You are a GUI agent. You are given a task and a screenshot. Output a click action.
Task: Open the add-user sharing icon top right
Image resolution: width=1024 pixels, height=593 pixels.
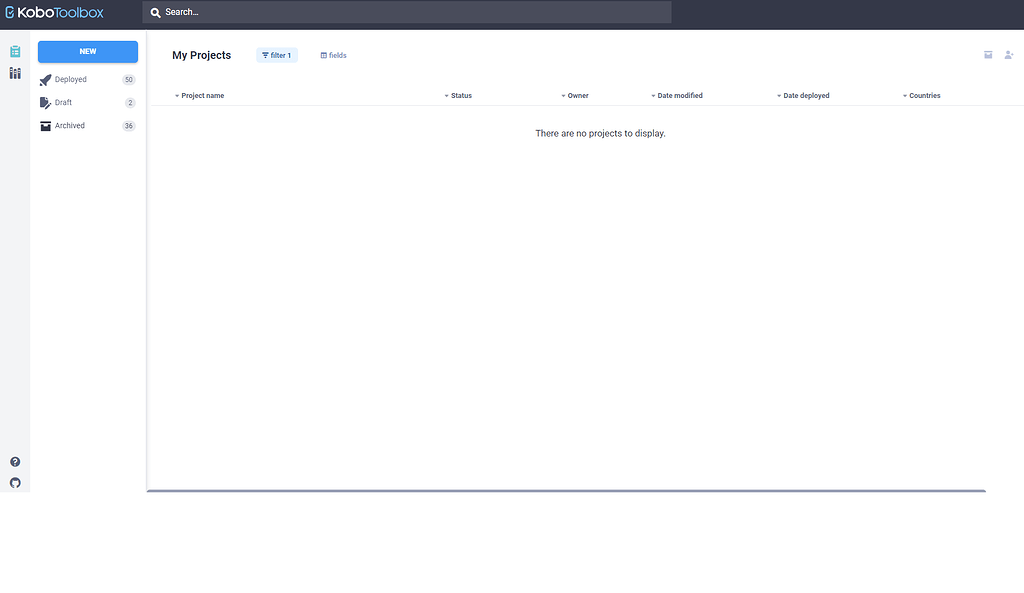1009,55
